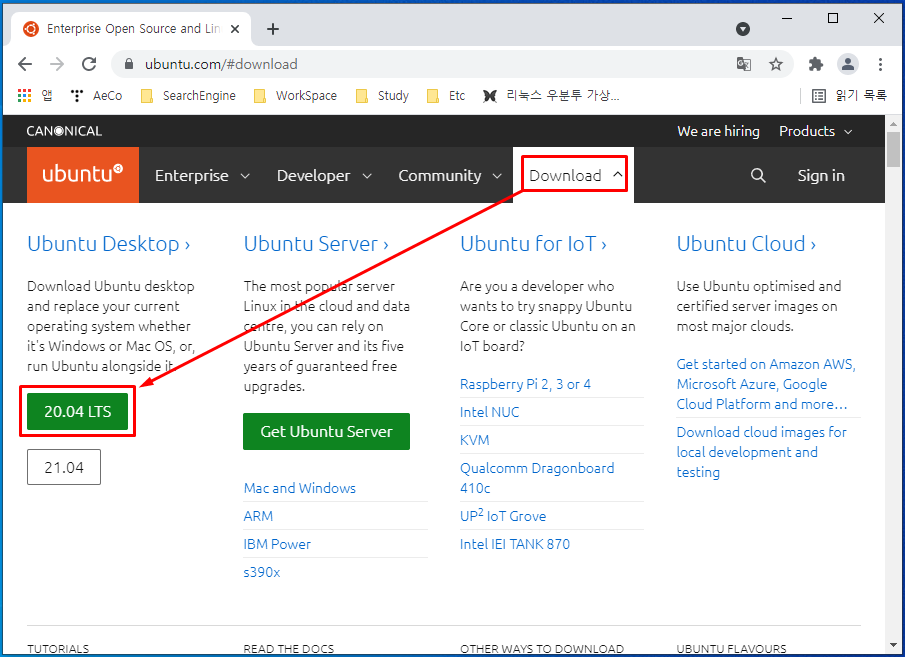
Task: Open the Ubuntu Desktop heading link
Action: click(x=109, y=244)
